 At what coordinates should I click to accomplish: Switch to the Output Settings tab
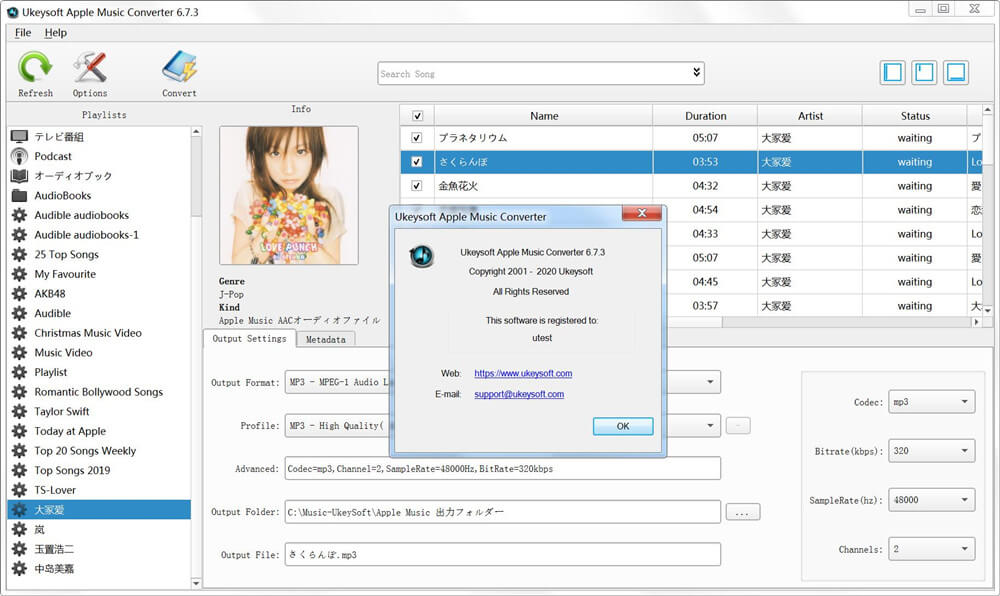[x=249, y=338]
